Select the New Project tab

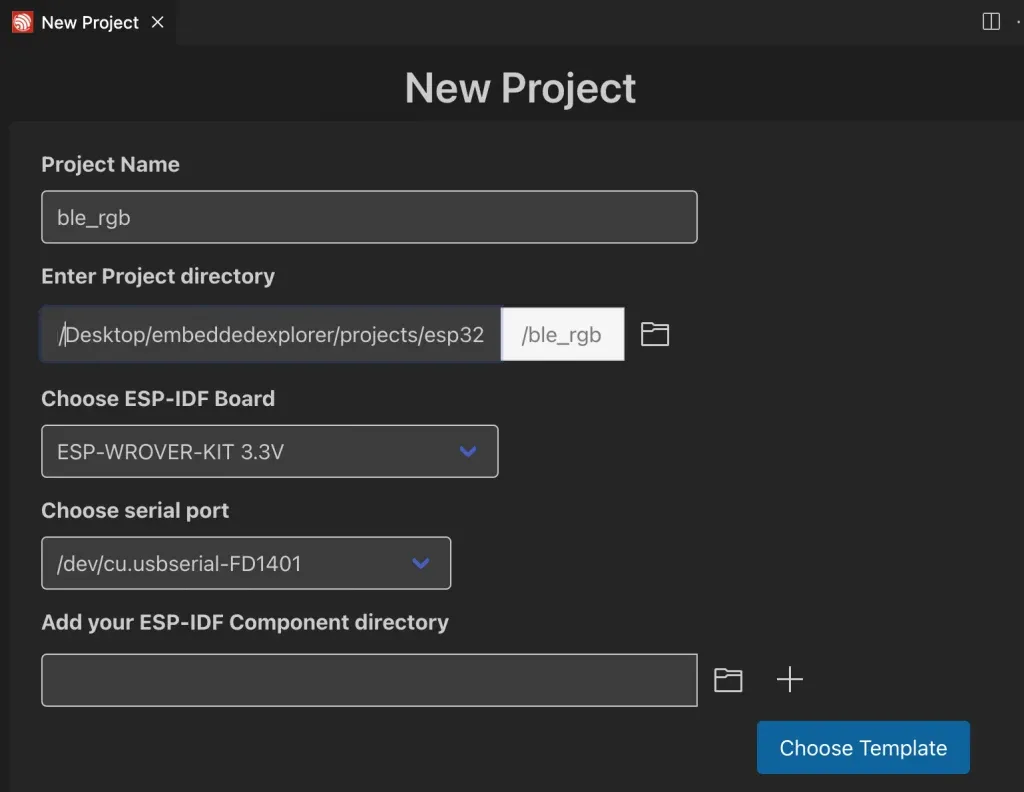click(88, 21)
